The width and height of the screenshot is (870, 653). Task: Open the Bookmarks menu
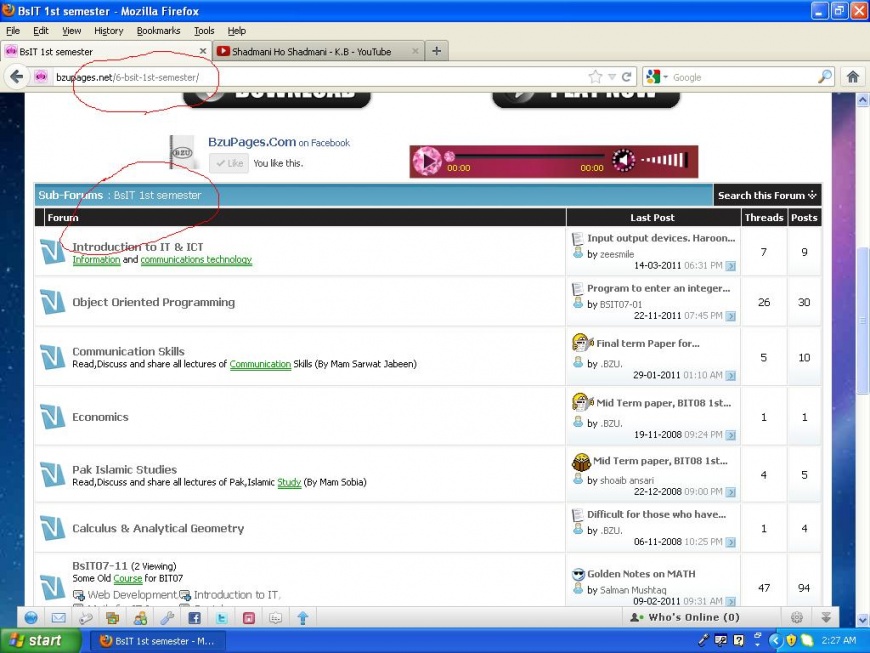pos(158,31)
